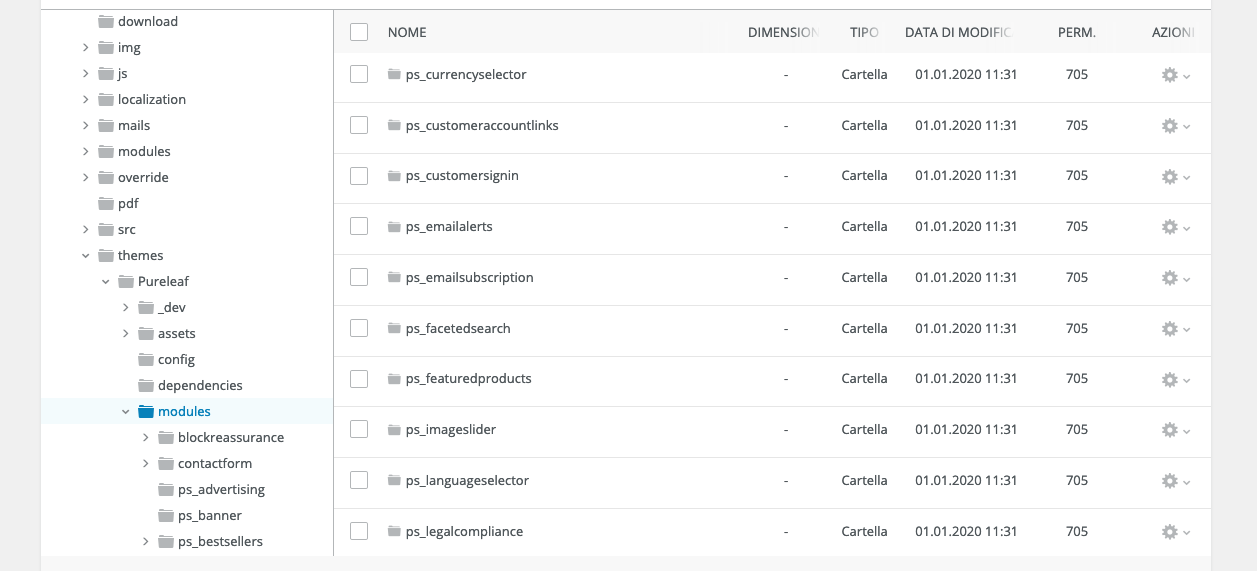The height and width of the screenshot is (571, 1257).
Task: Select ps_banner in the folder tree
Action: [209, 515]
